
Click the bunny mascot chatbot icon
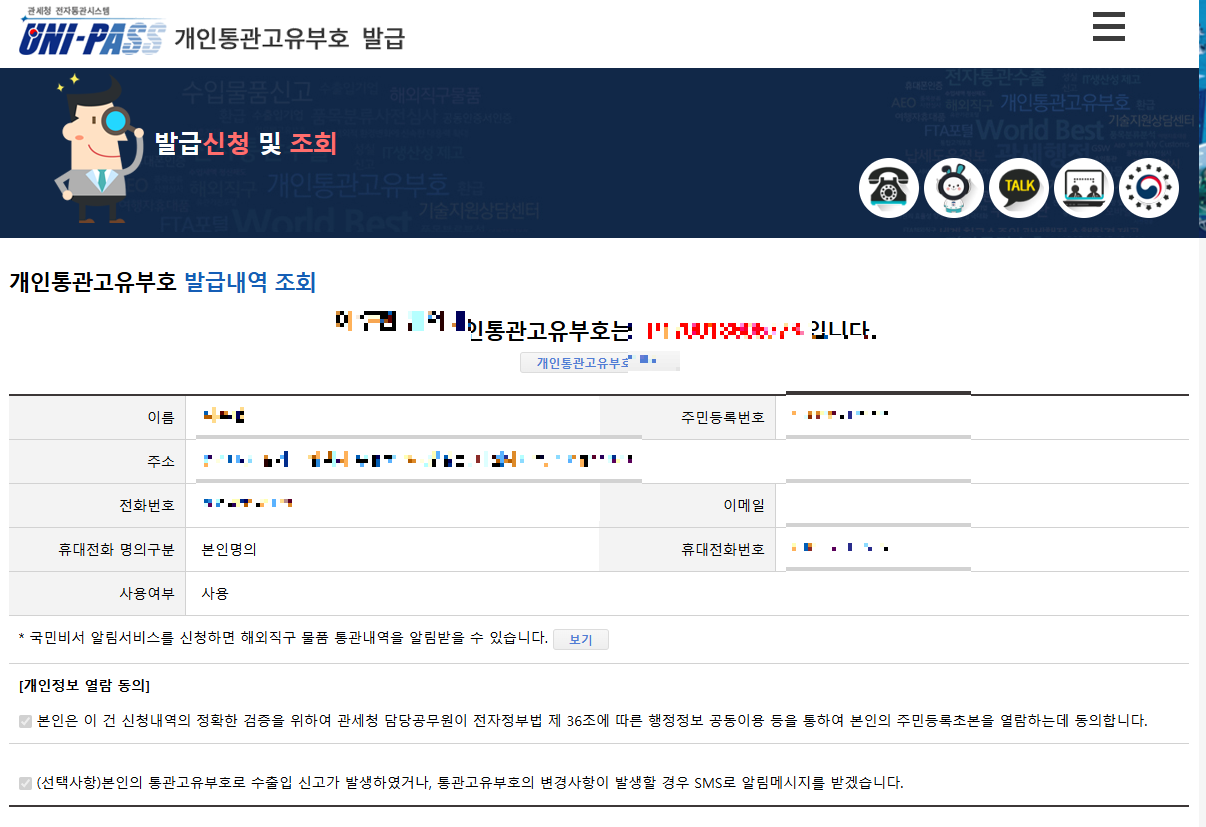pos(954,188)
